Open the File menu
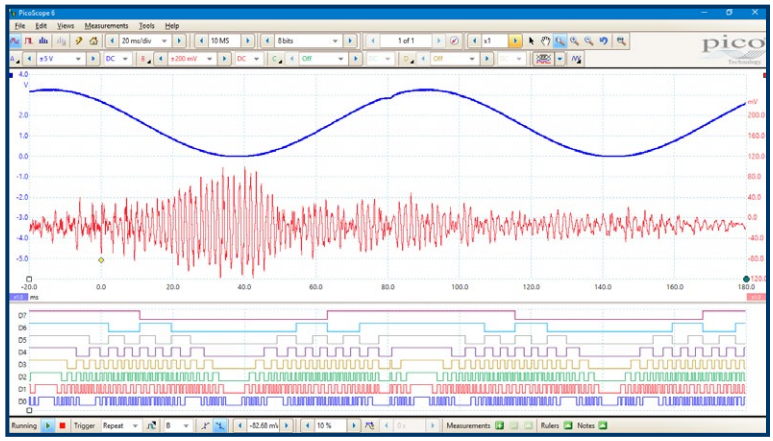Image resolution: width=773 pixels, height=441 pixels. pyautogui.click(x=20, y=26)
